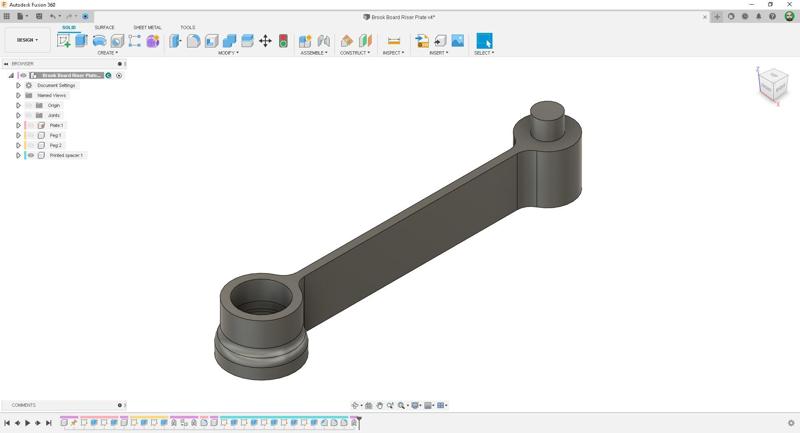Show the Plate:1 component
800x433 pixels.
click(x=31, y=125)
